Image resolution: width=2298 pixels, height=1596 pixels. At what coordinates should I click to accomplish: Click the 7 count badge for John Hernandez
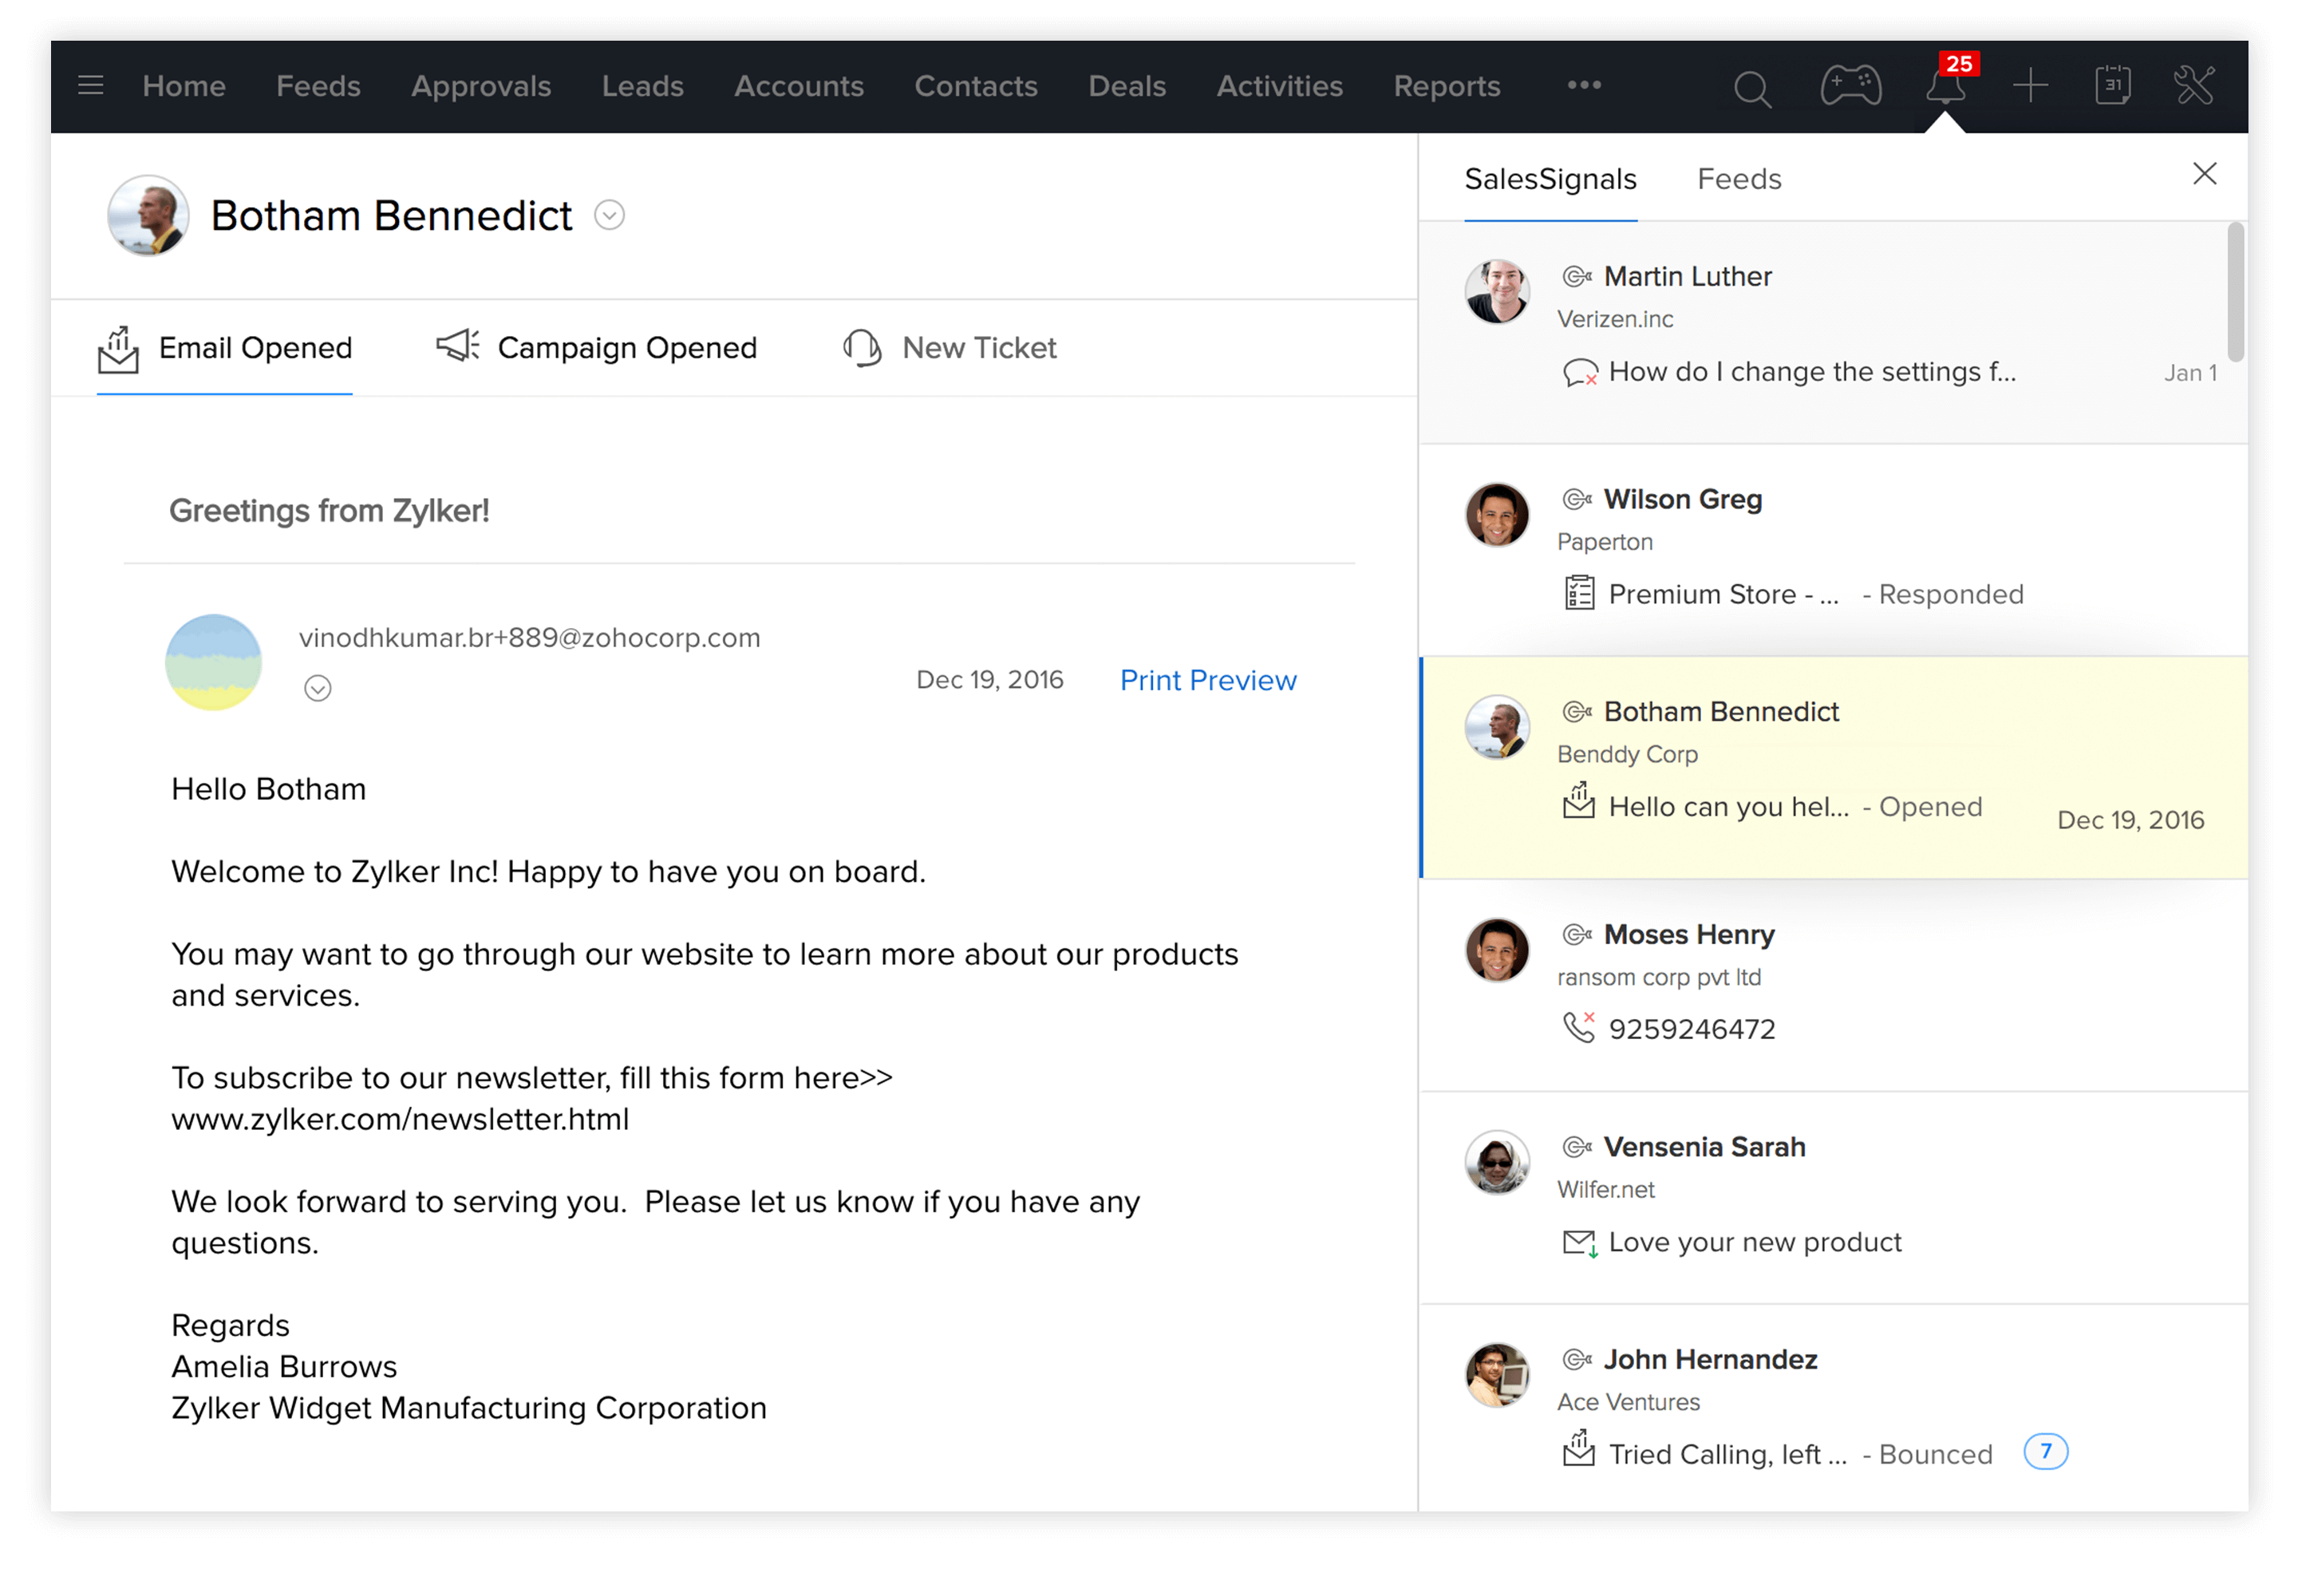[x=2045, y=1451]
